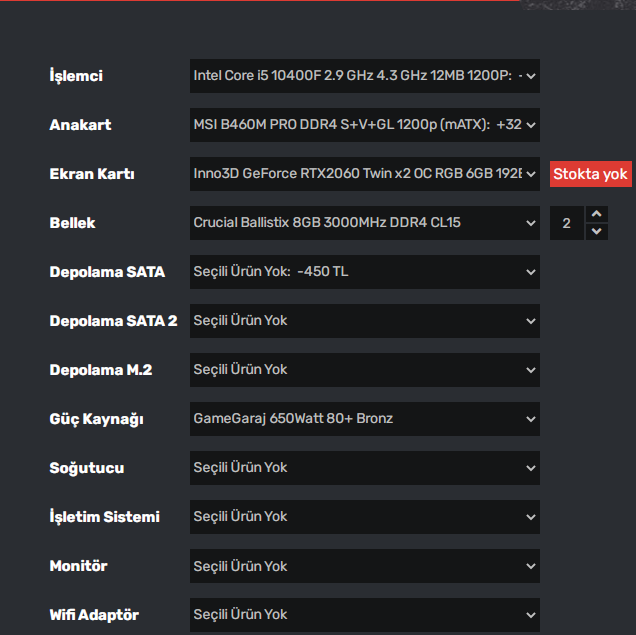Open the İşletim Sistemi dropdown
This screenshot has height=635, width=636.
click(x=364, y=517)
